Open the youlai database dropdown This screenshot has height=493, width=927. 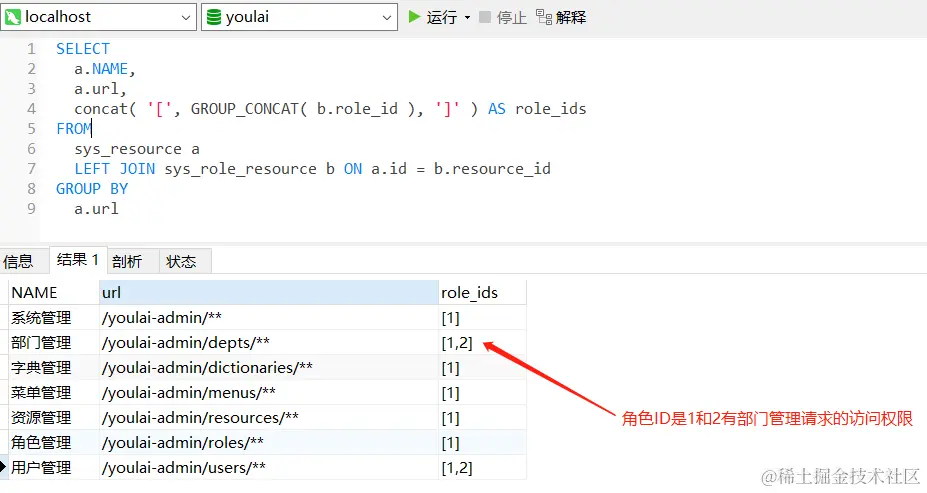coord(299,17)
